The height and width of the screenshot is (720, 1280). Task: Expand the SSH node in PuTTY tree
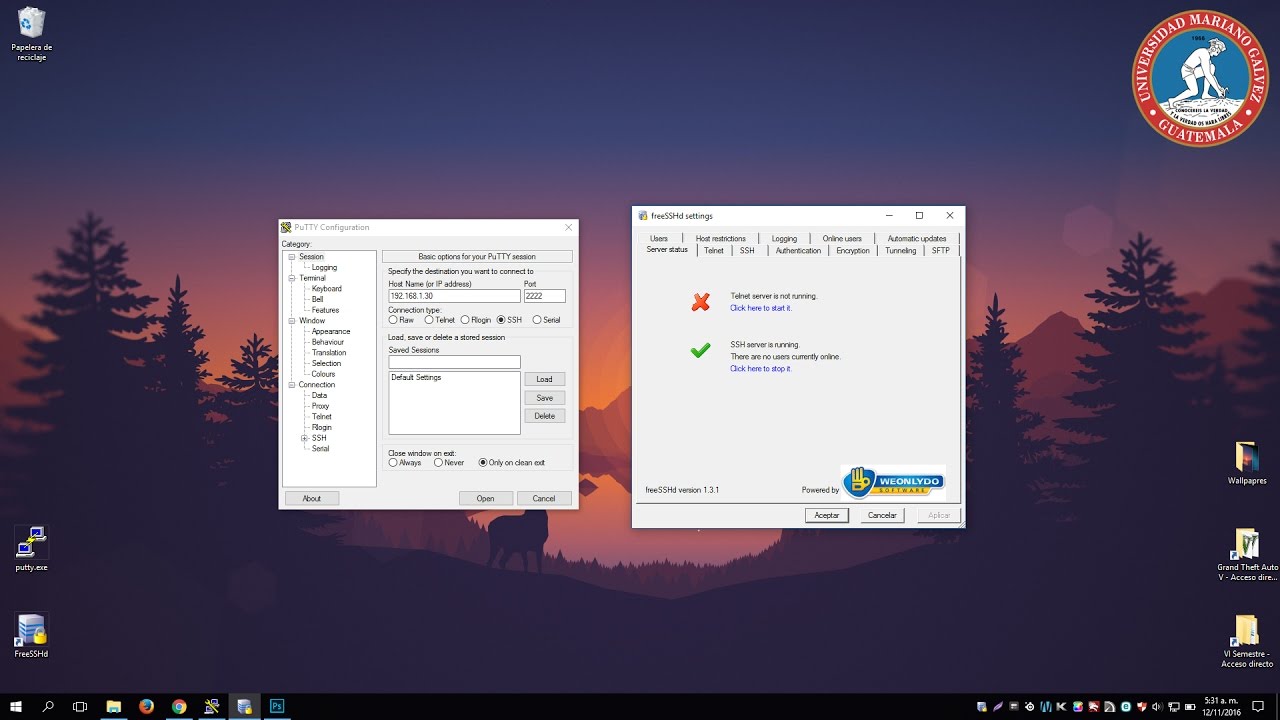pyautogui.click(x=304, y=438)
